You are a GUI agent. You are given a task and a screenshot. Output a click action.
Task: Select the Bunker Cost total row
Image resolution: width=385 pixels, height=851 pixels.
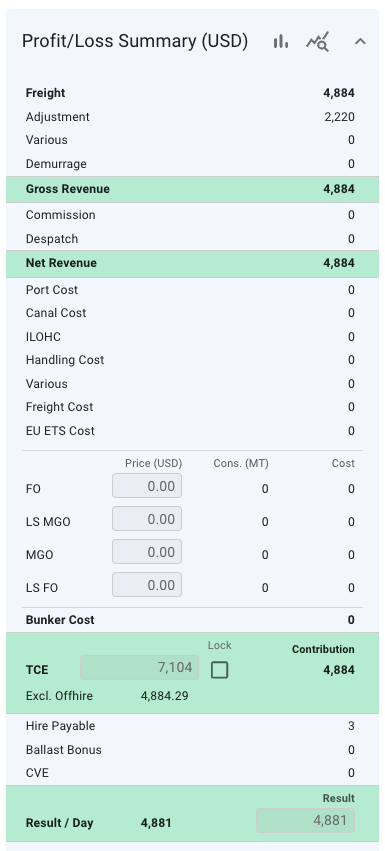(x=192, y=620)
